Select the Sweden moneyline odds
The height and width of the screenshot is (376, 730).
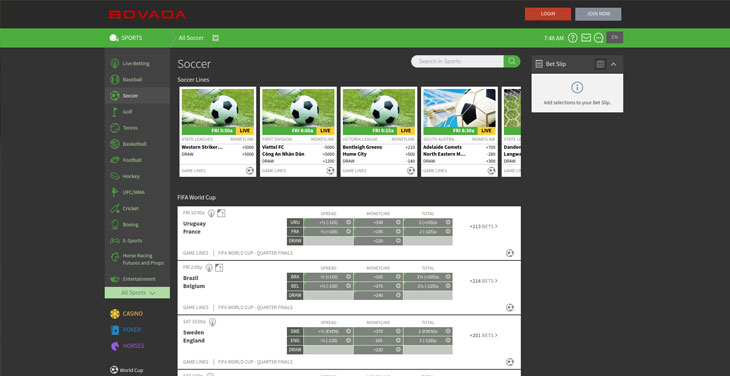[378, 331]
